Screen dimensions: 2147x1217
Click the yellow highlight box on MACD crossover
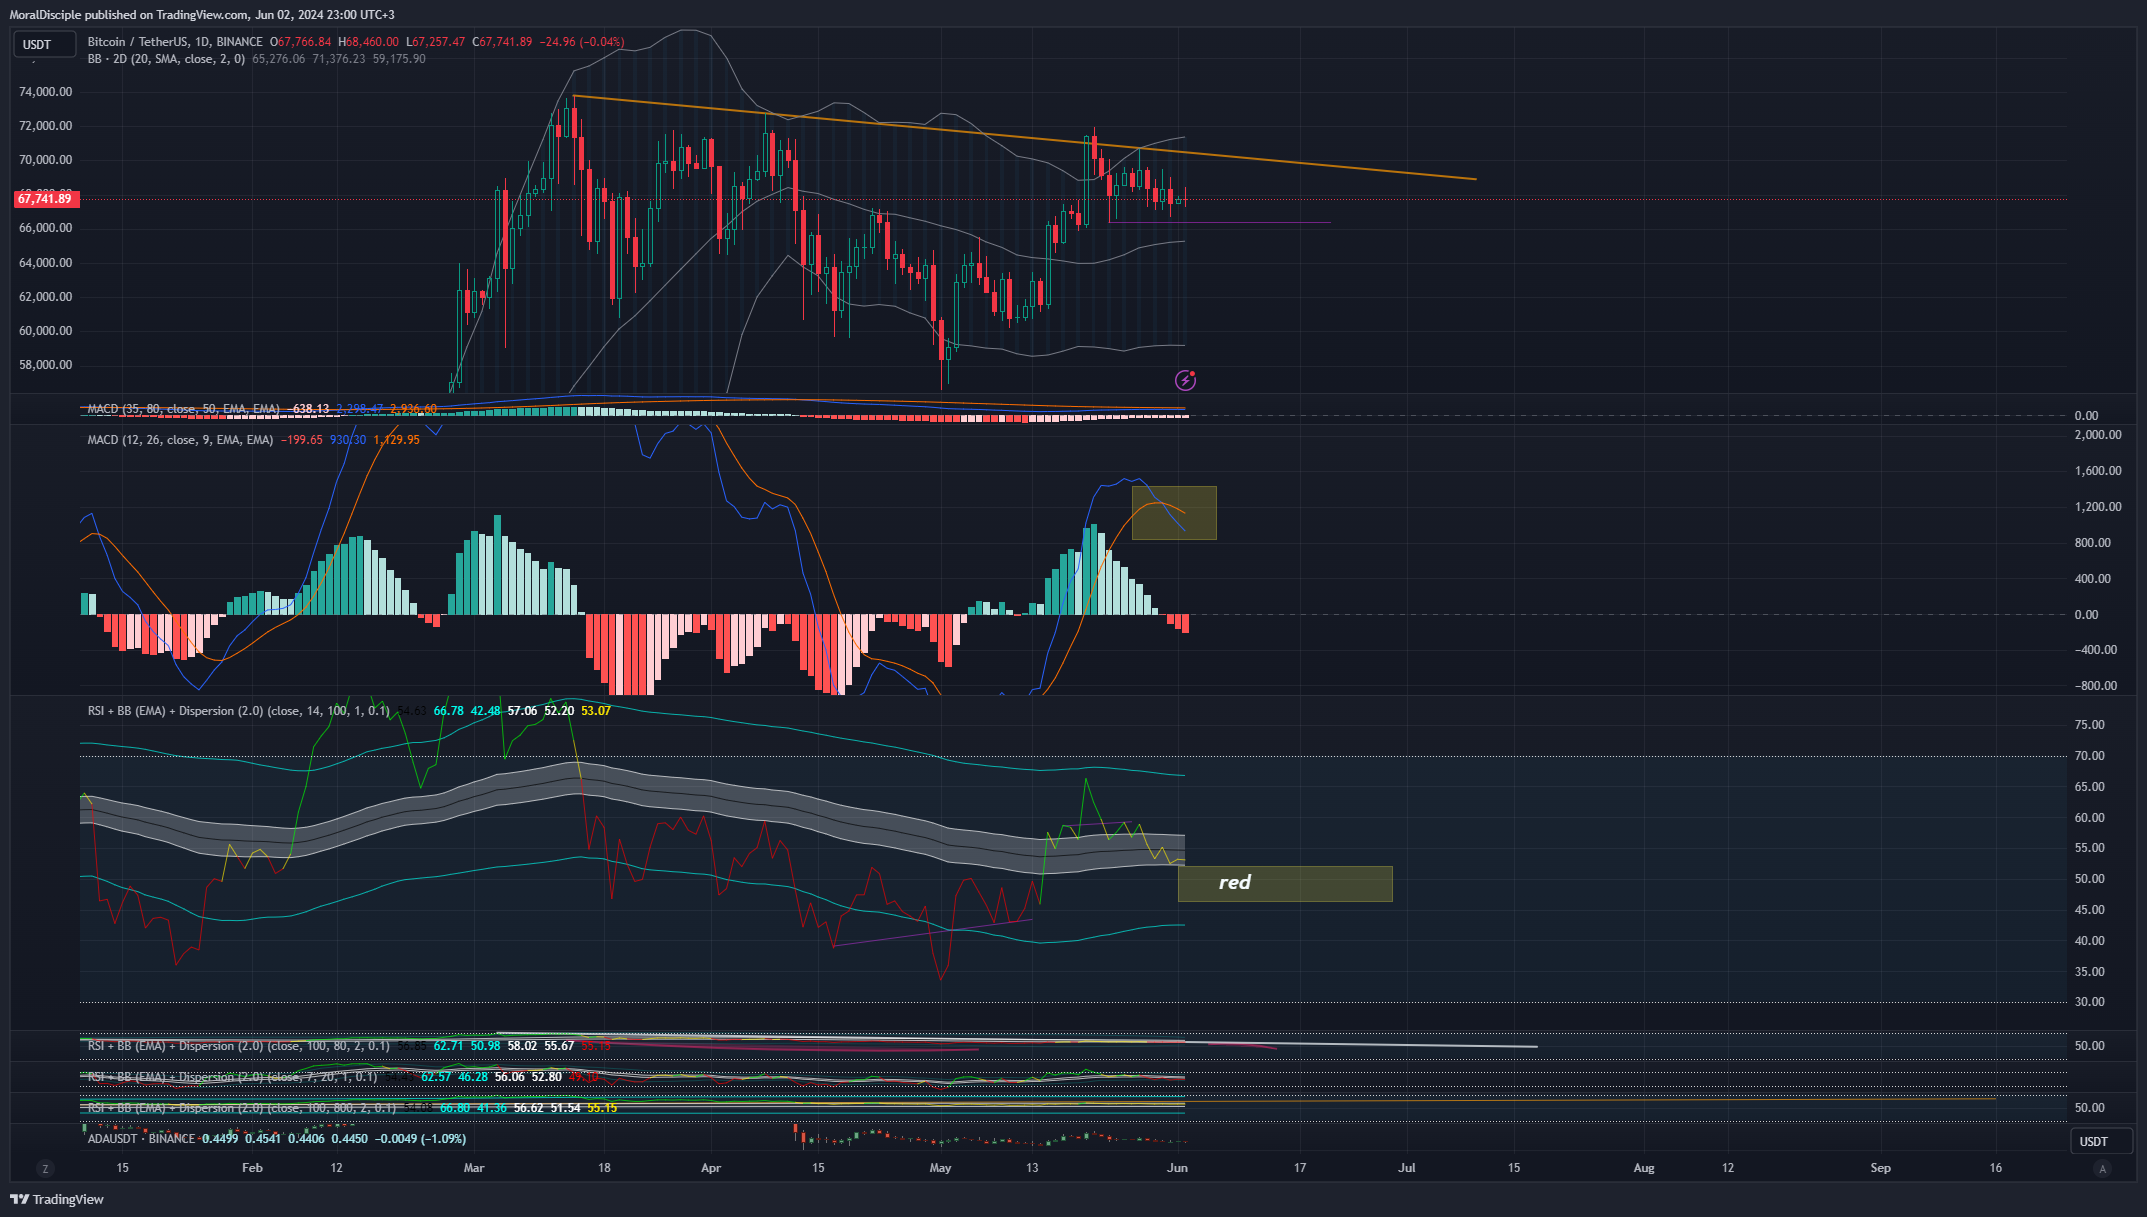point(1174,513)
